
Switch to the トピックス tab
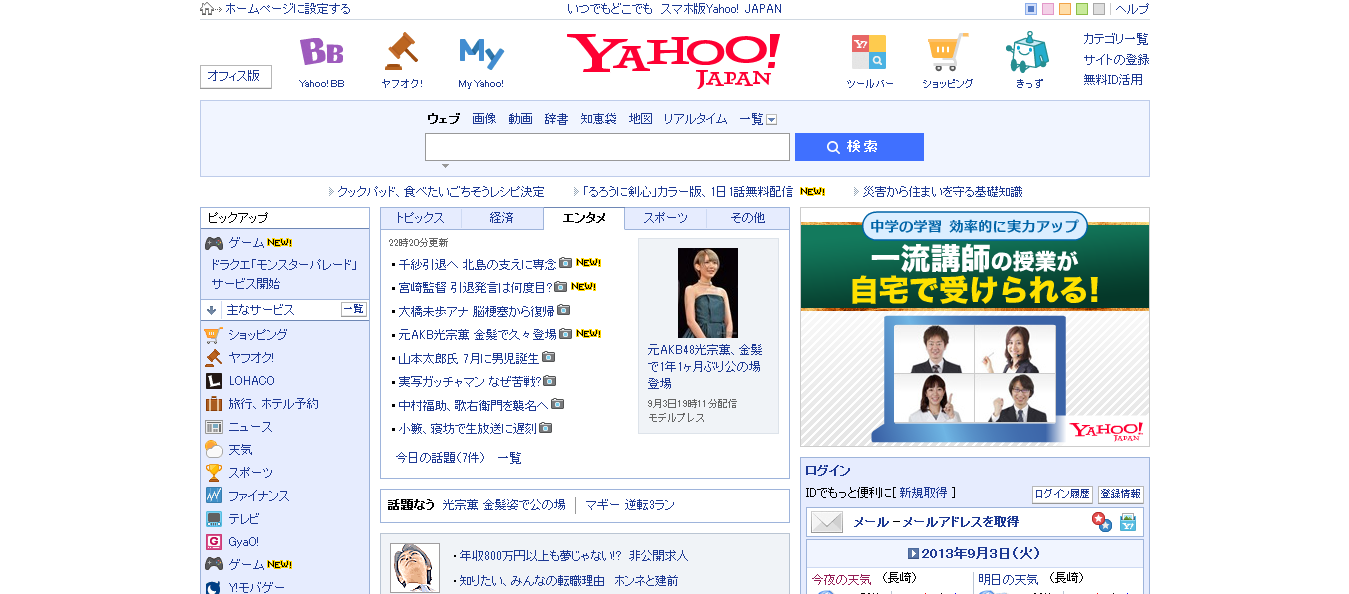[x=420, y=218]
